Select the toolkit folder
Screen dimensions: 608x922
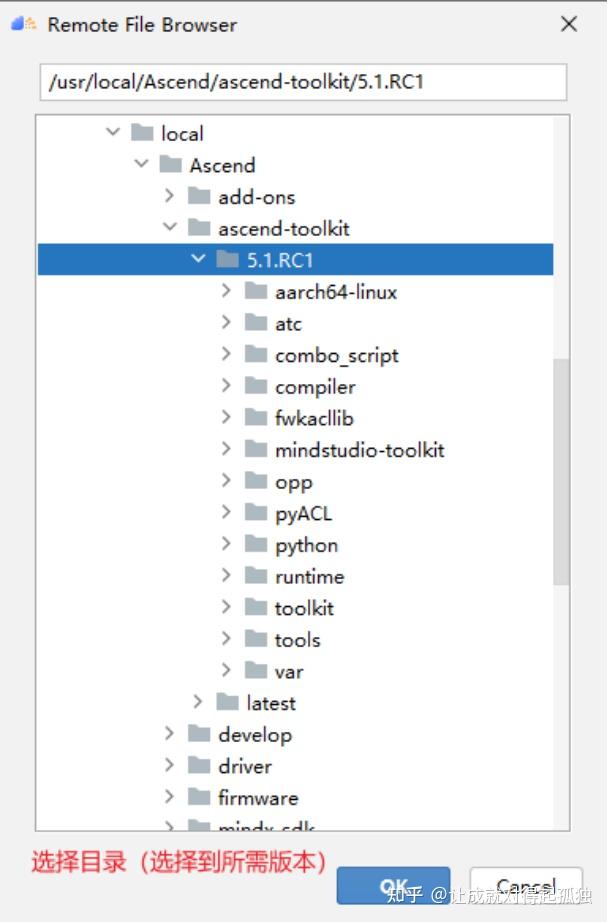point(304,608)
